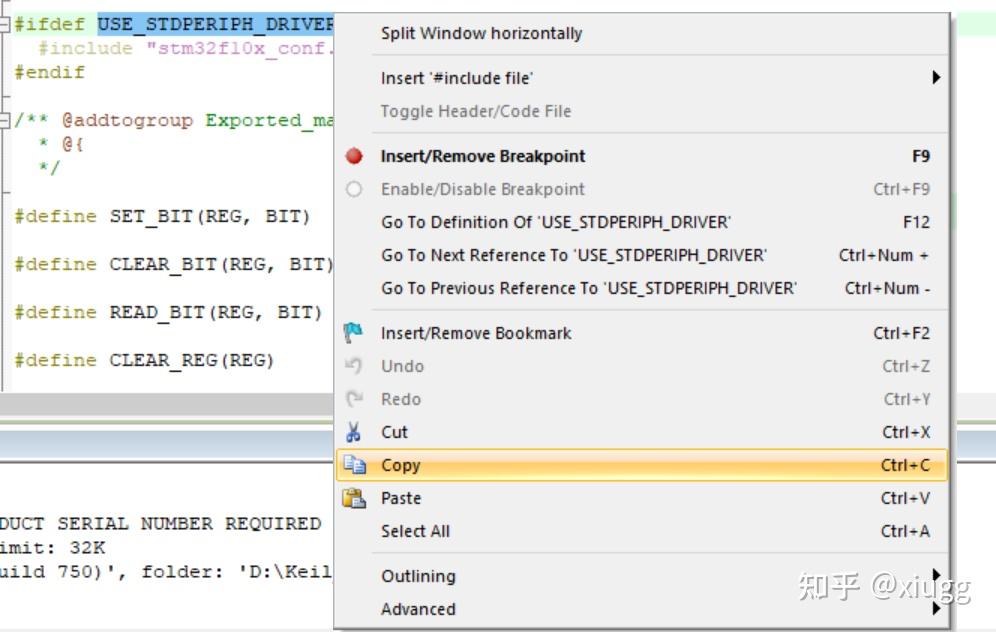The width and height of the screenshot is (996, 632).
Task: Choose Copy from context menu
Action: click(642, 465)
